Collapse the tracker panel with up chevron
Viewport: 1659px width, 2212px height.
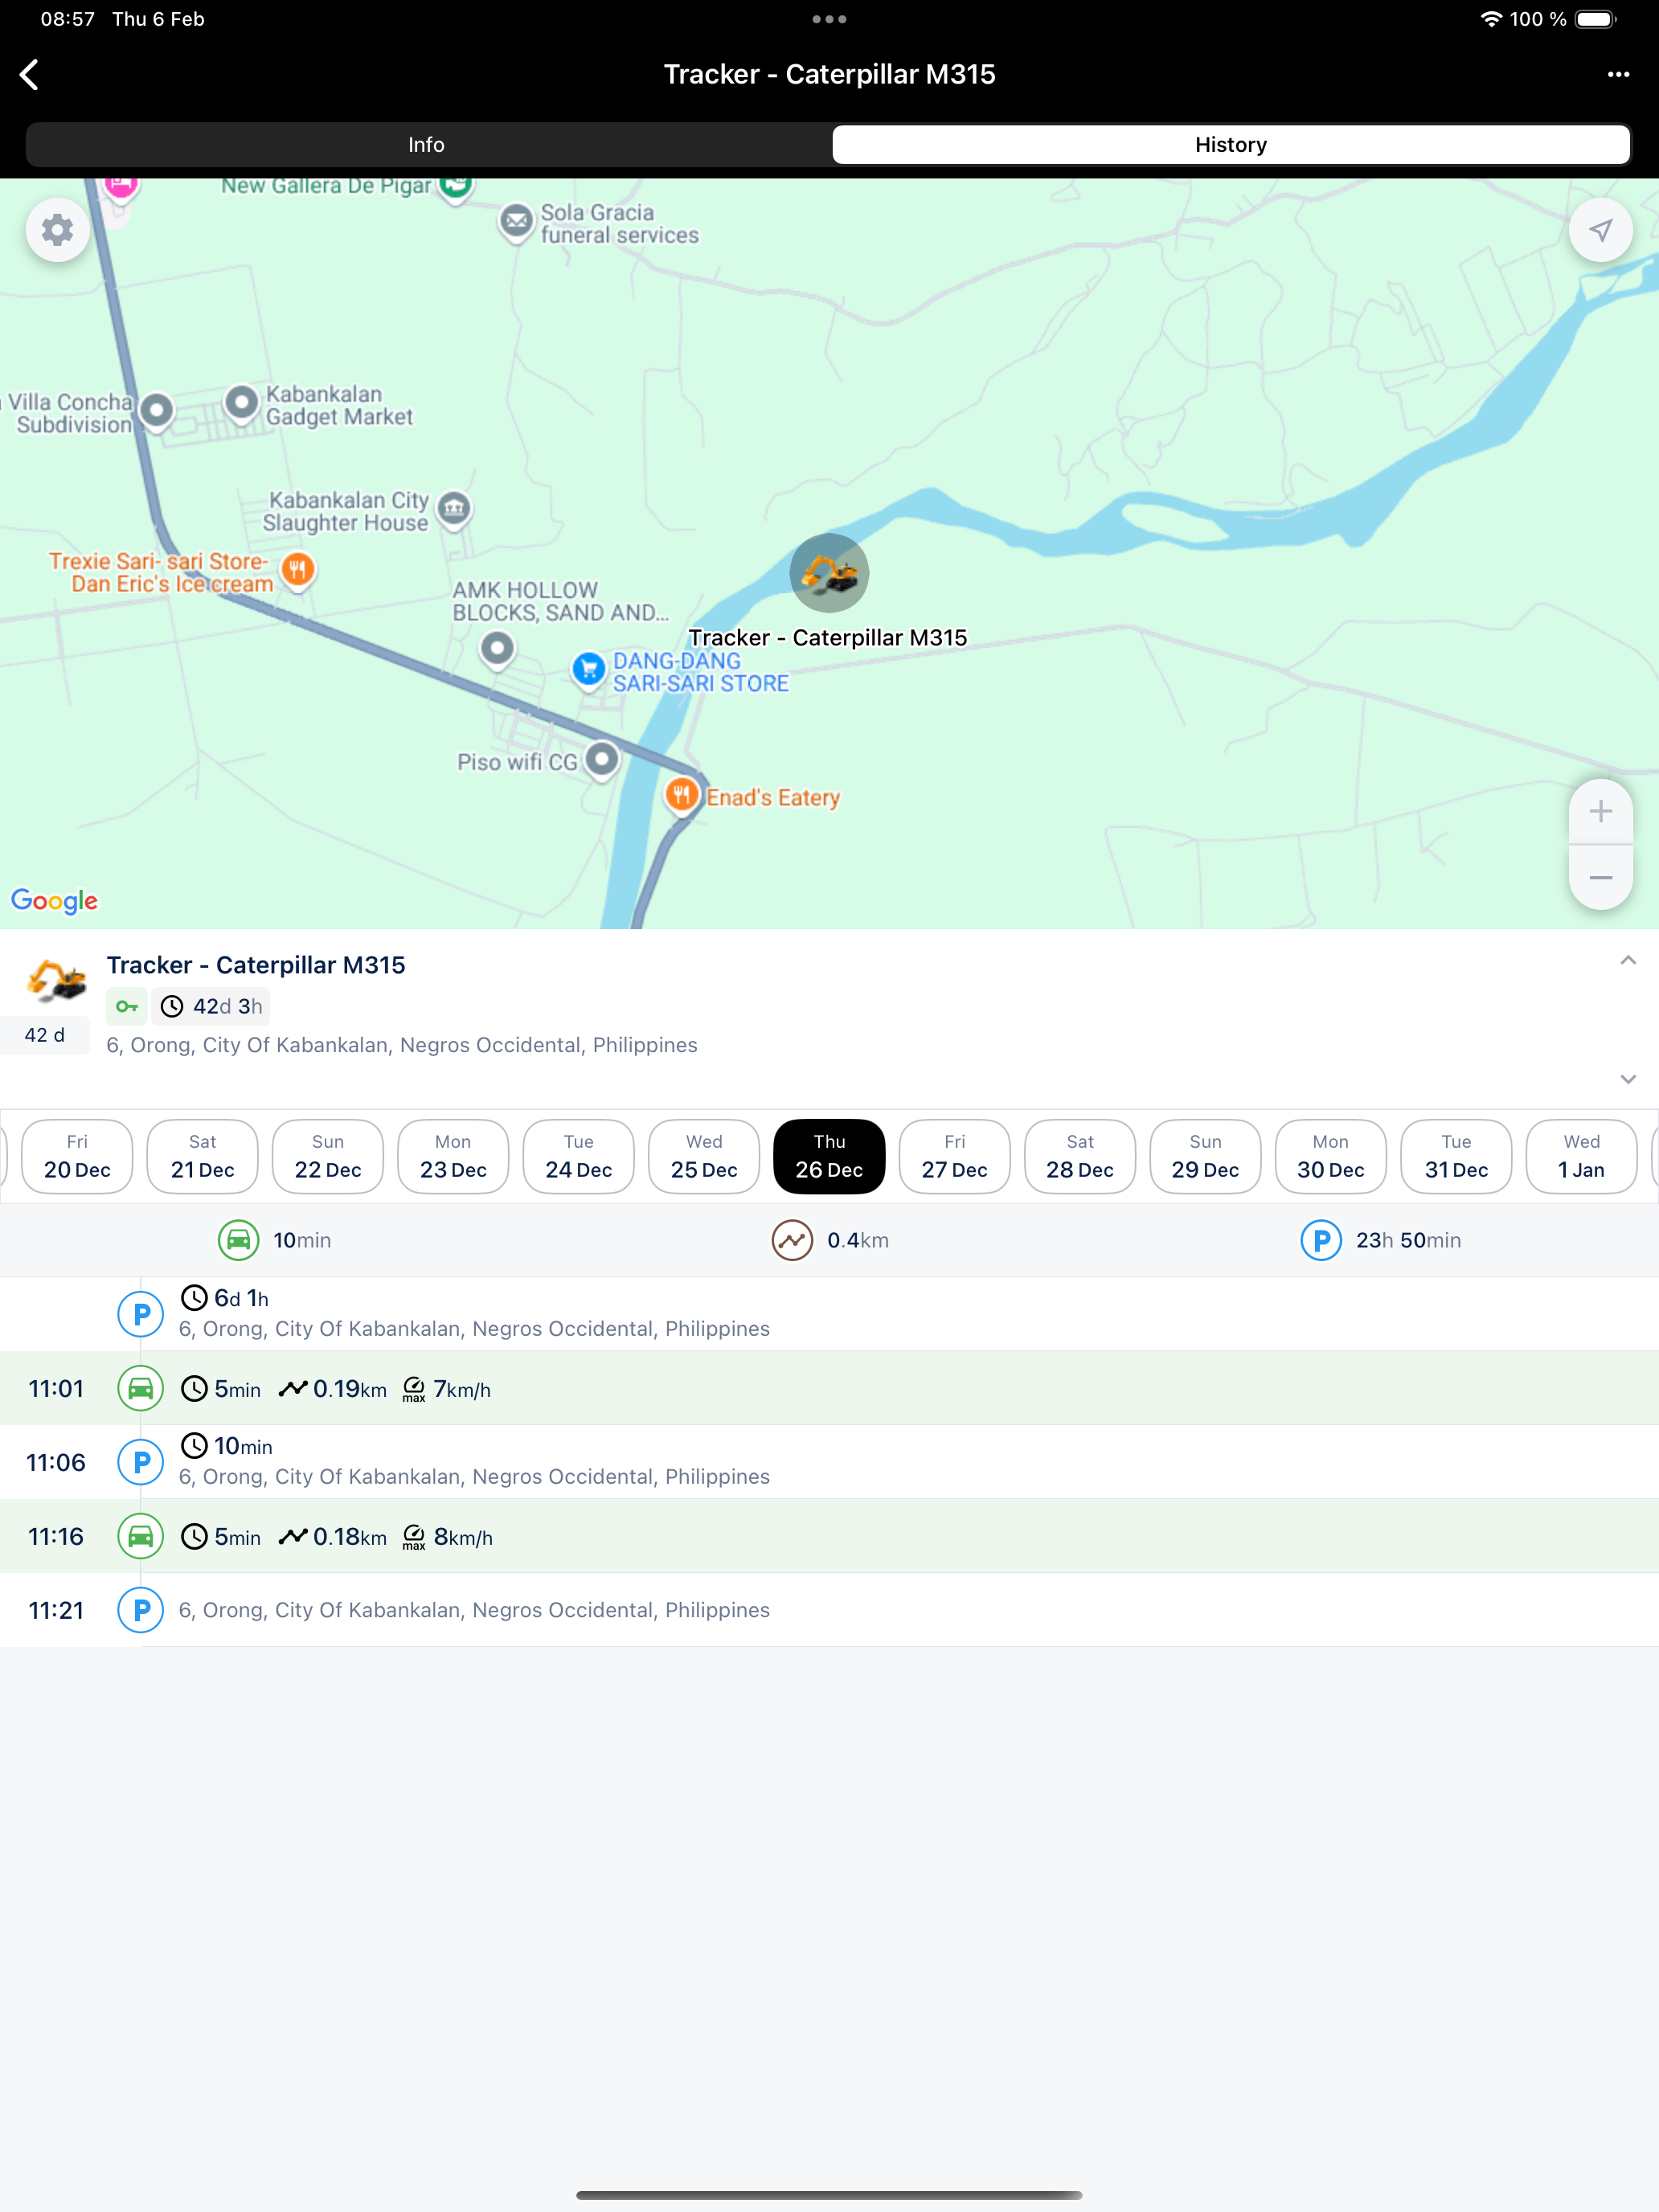point(1627,960)
